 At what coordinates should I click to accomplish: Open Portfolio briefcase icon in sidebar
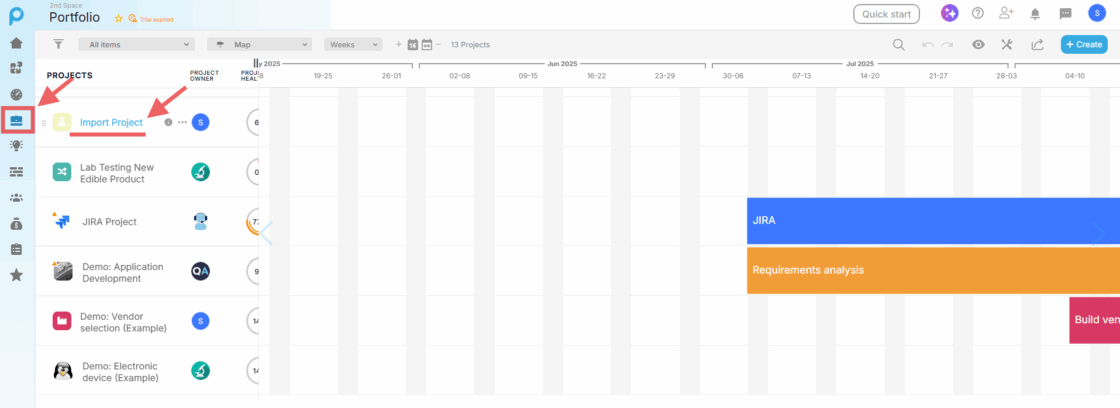16,120
